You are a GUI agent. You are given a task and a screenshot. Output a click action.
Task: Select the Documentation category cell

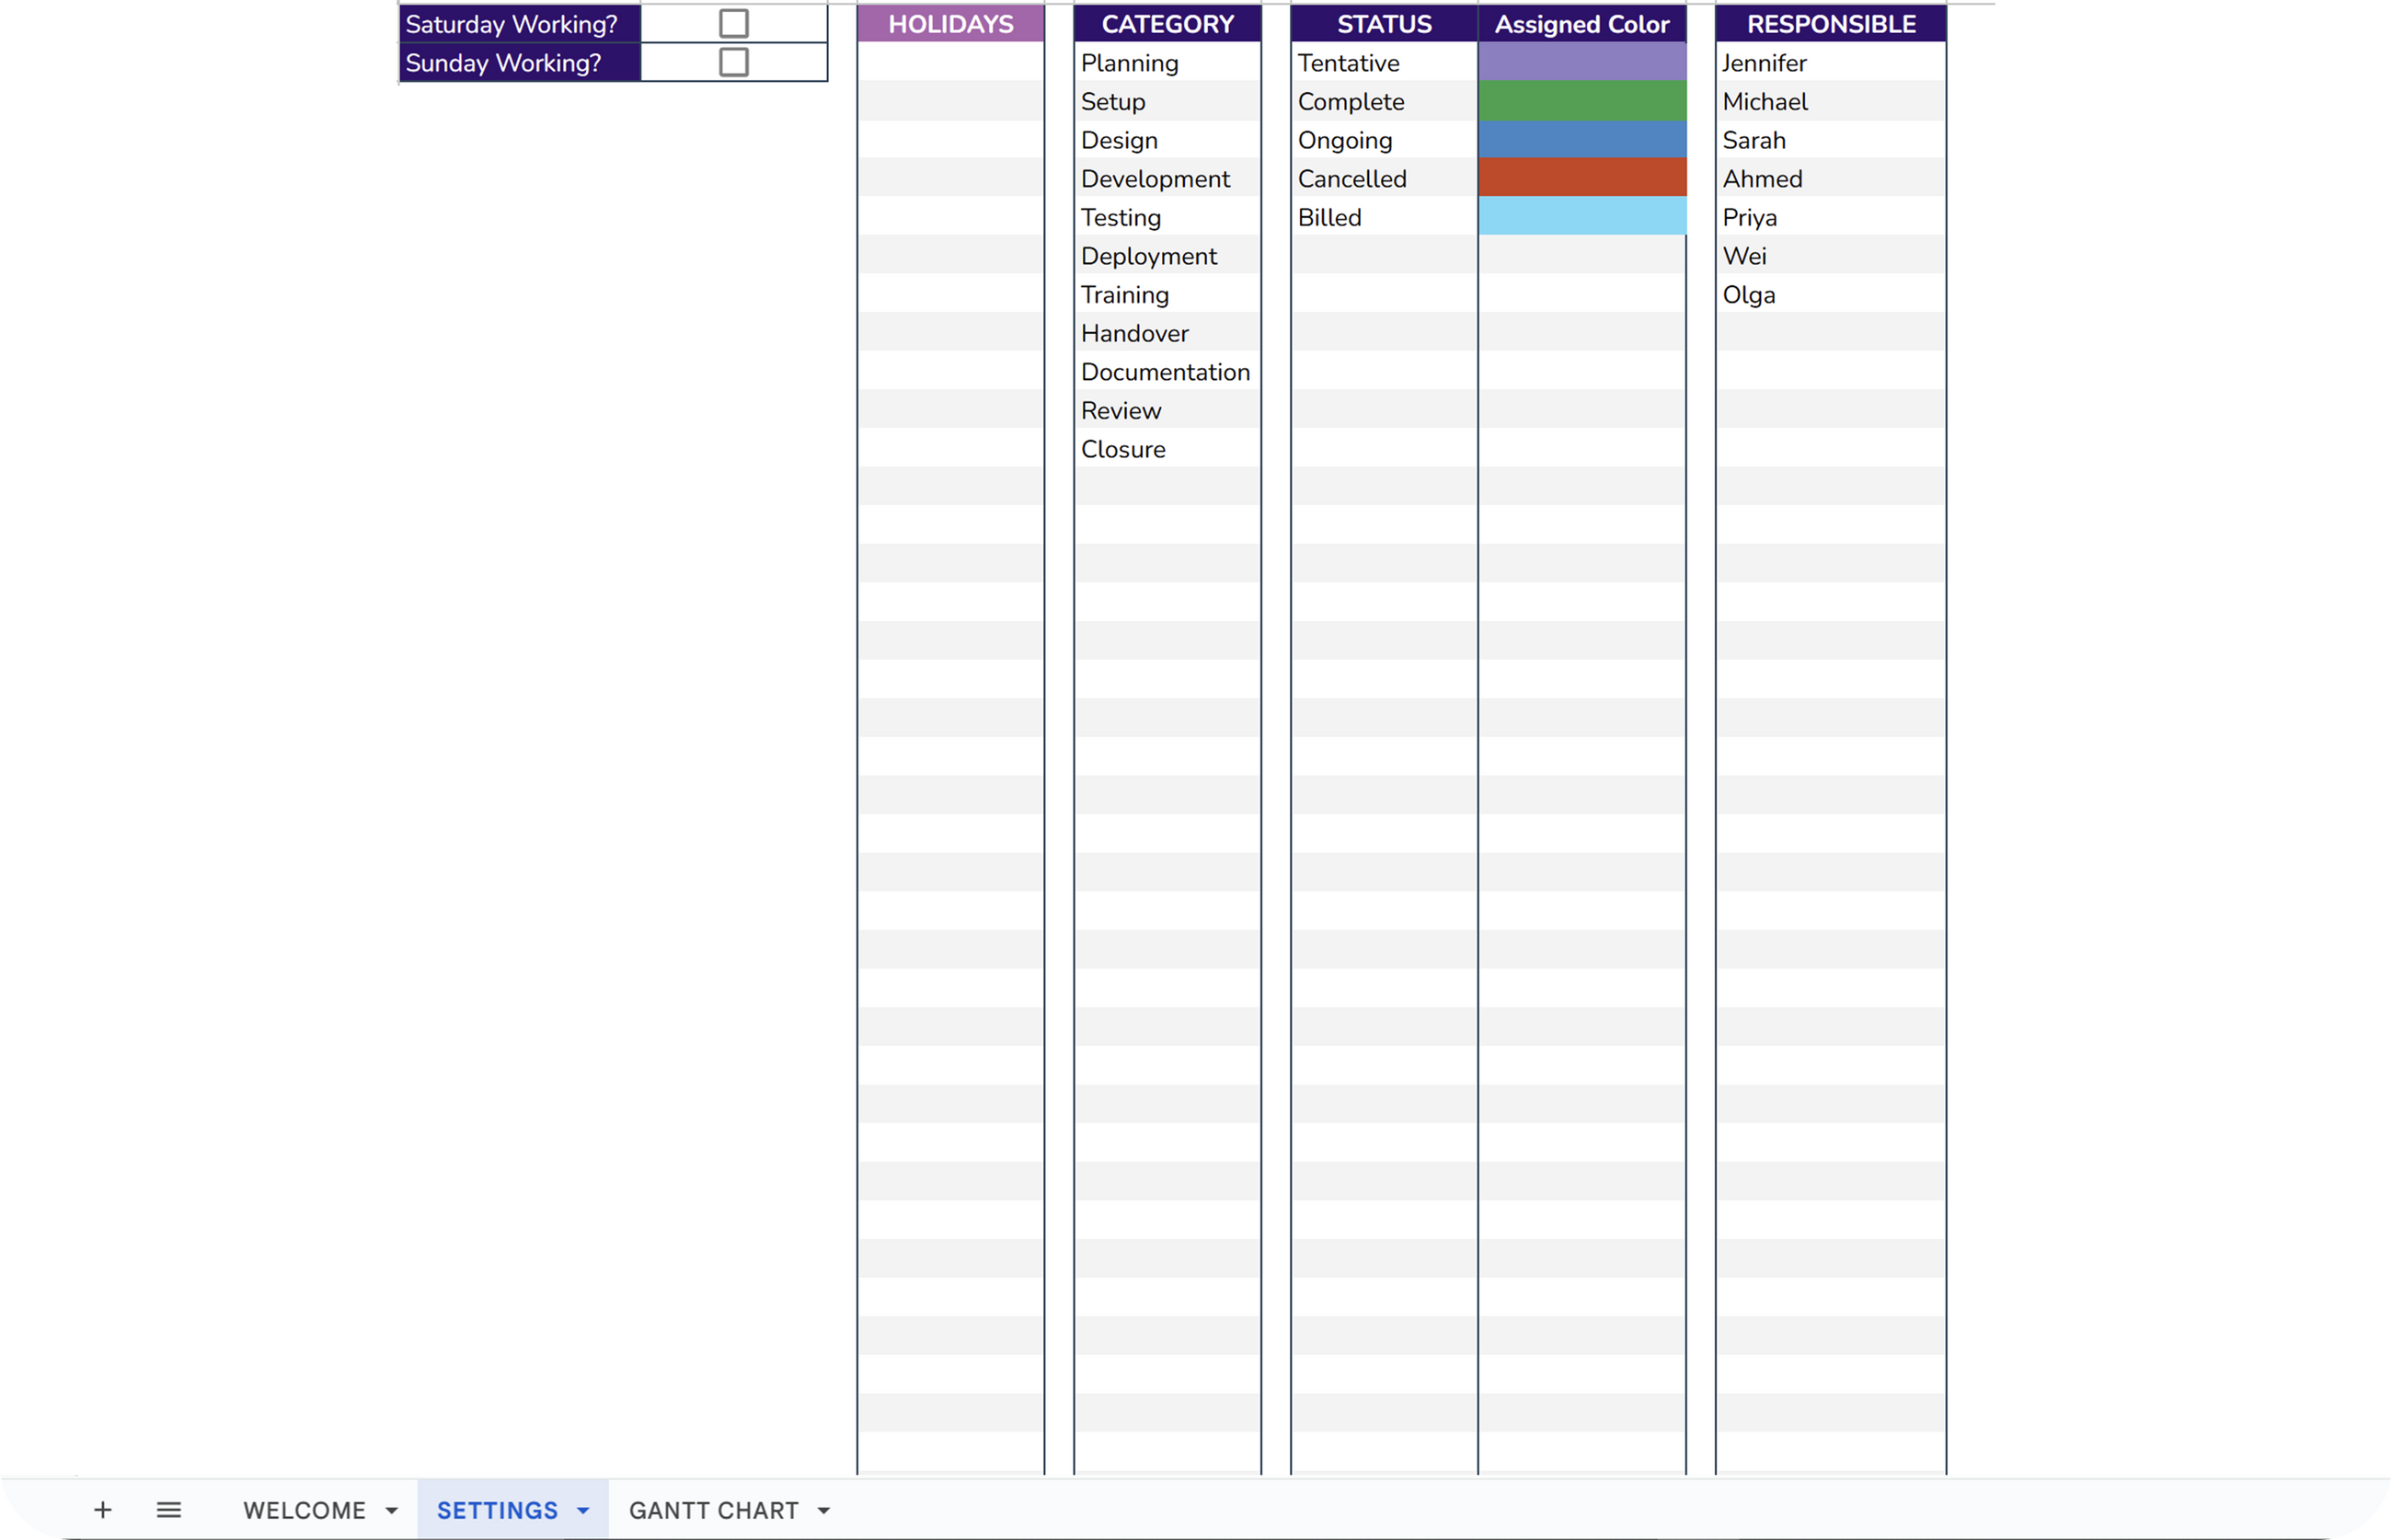pyautogui.click(x=1166, y=372)
